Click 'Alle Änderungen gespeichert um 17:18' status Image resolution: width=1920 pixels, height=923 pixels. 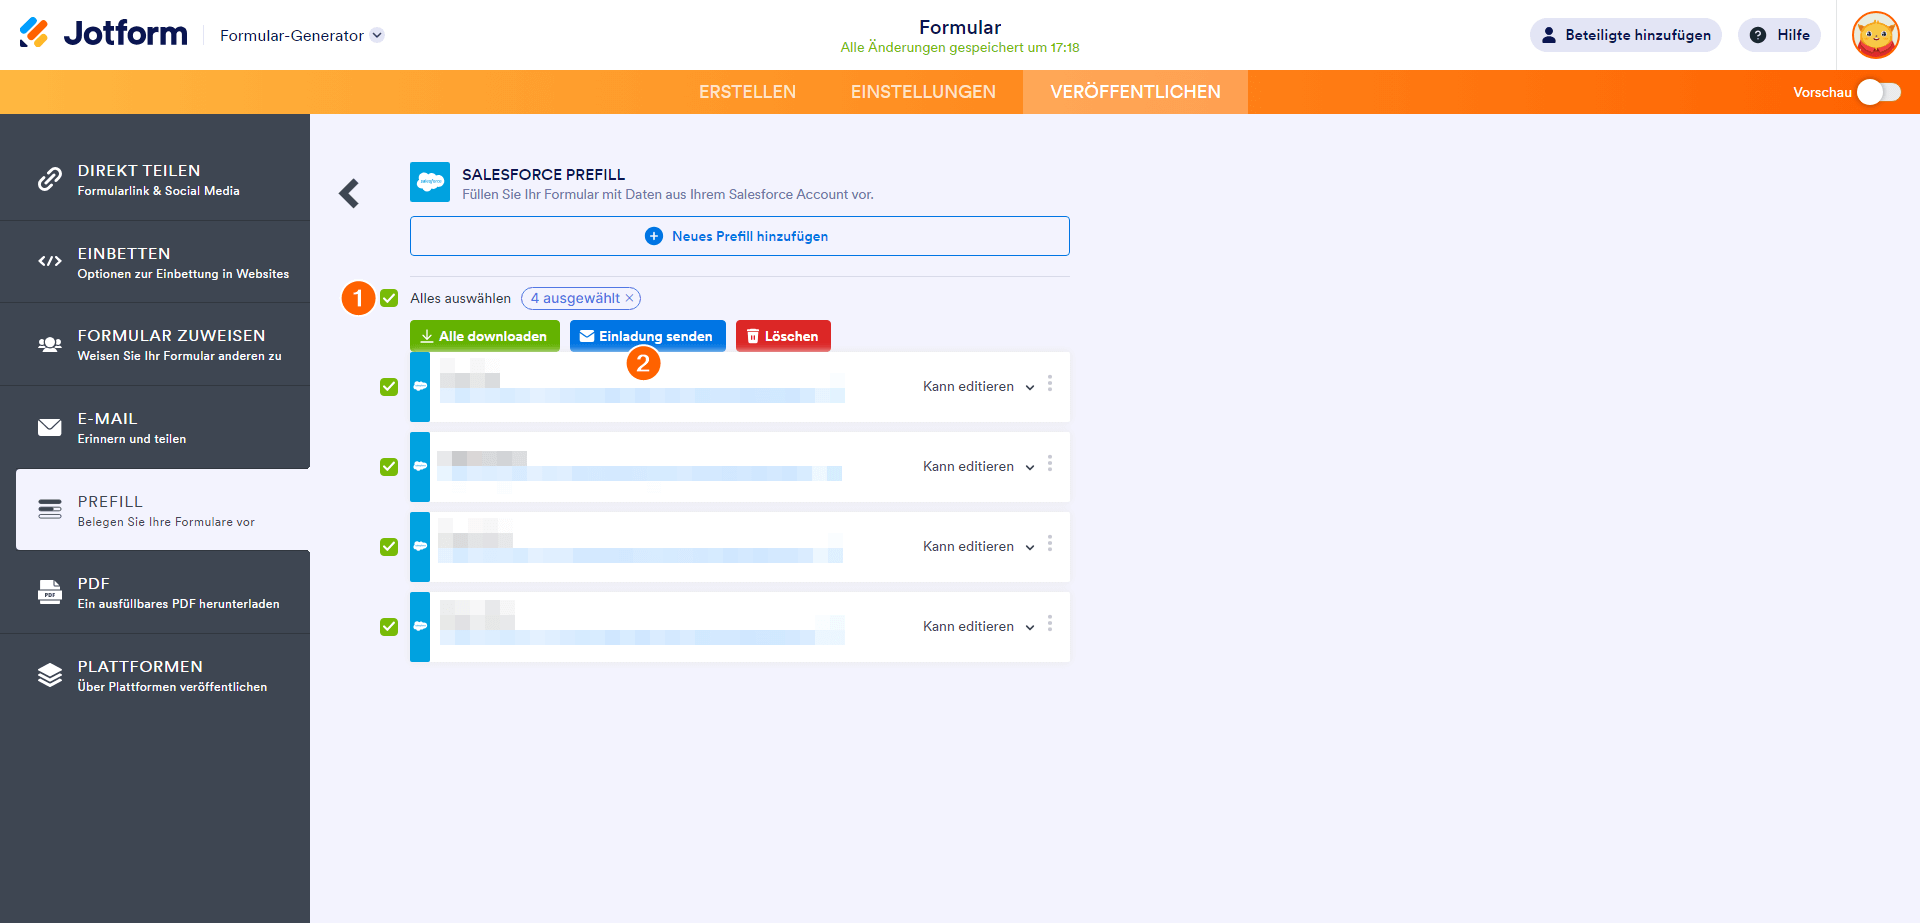click(960, 47)
